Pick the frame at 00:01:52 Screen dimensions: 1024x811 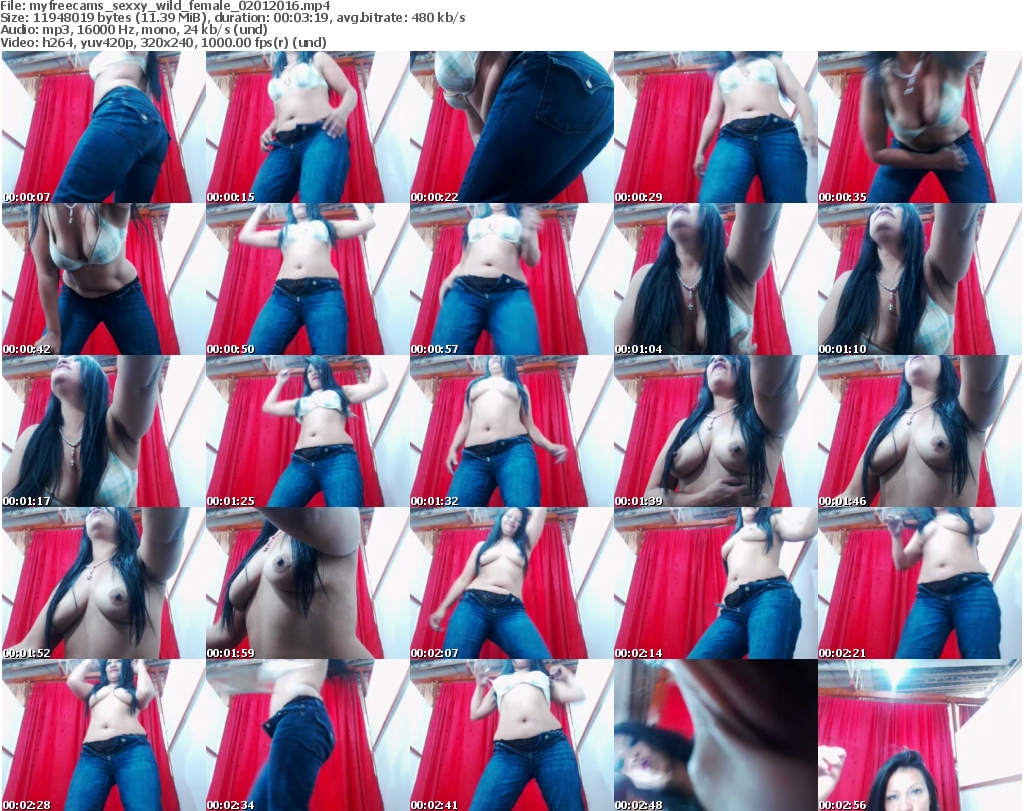[104, 583]
